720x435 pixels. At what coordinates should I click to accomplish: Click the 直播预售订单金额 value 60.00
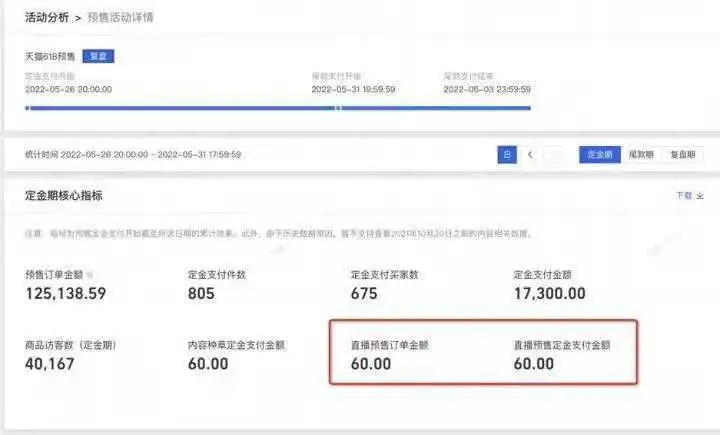371,364
